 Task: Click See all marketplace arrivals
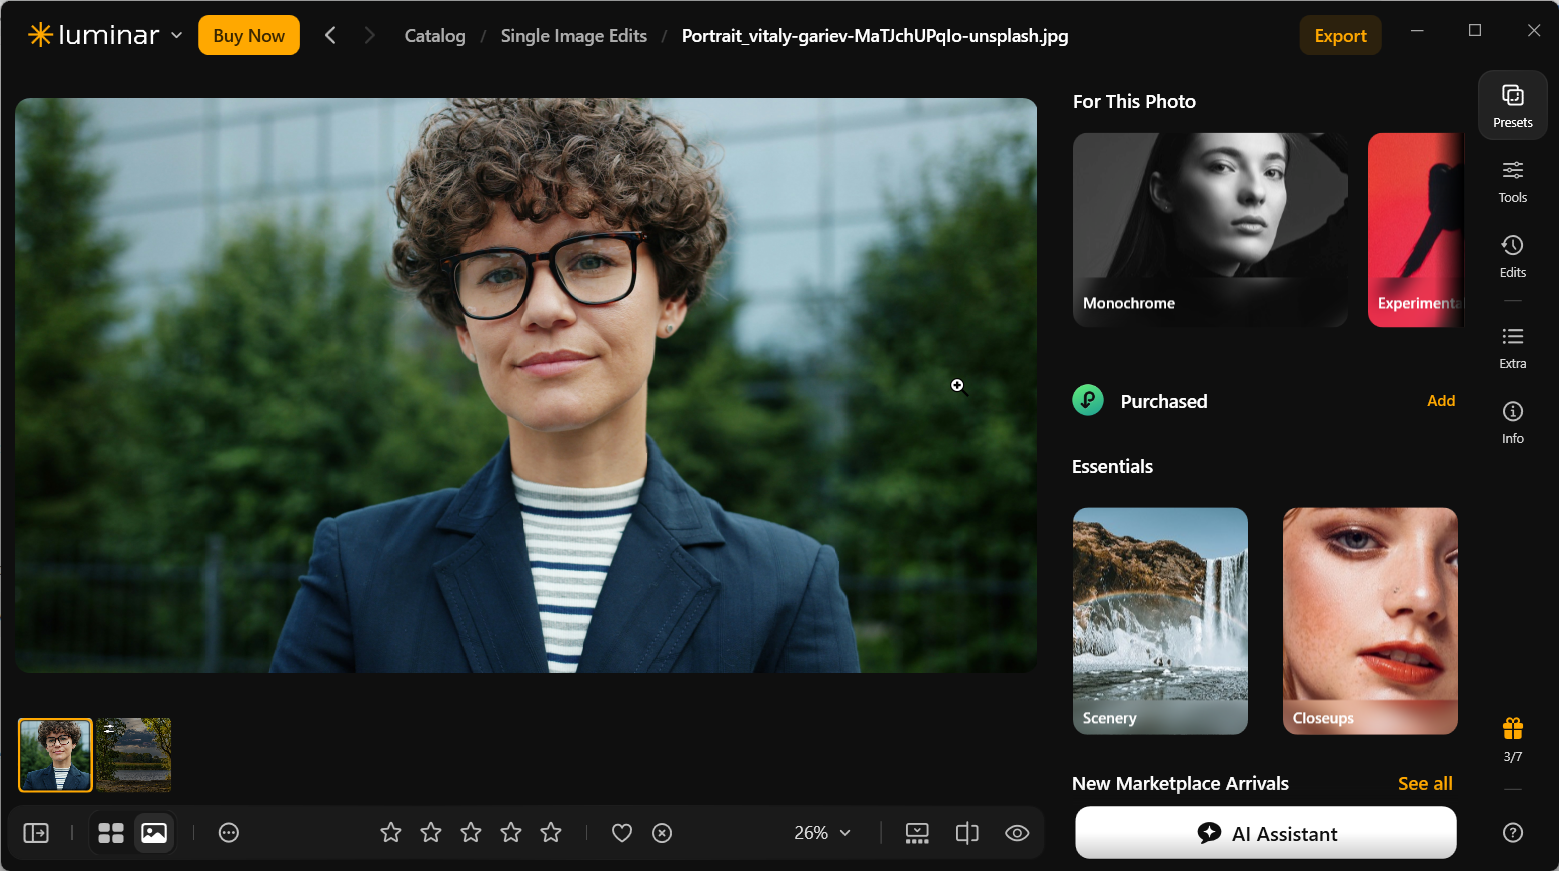click(x=1425, y=783)
